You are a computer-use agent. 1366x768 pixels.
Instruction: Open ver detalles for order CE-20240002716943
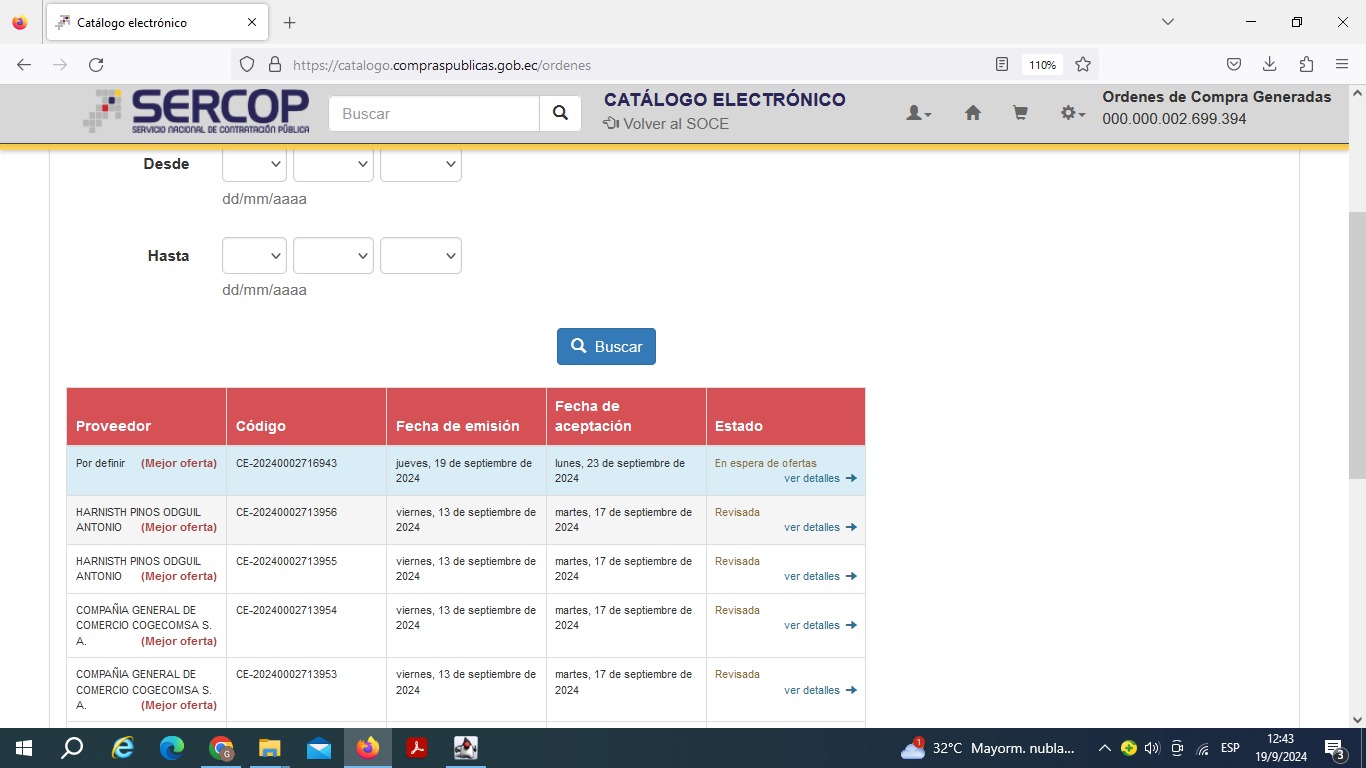[819, 479]
